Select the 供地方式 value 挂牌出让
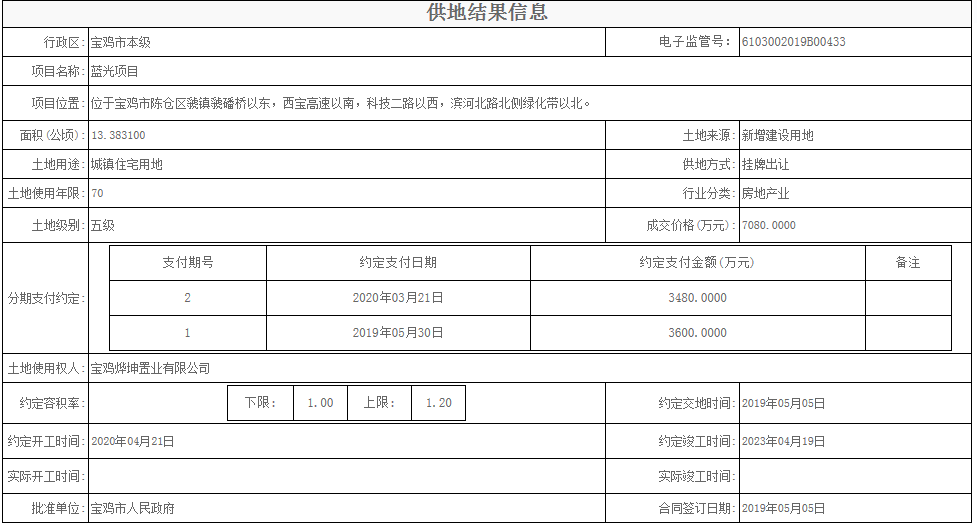977x526 pixels. click(765, 164)
